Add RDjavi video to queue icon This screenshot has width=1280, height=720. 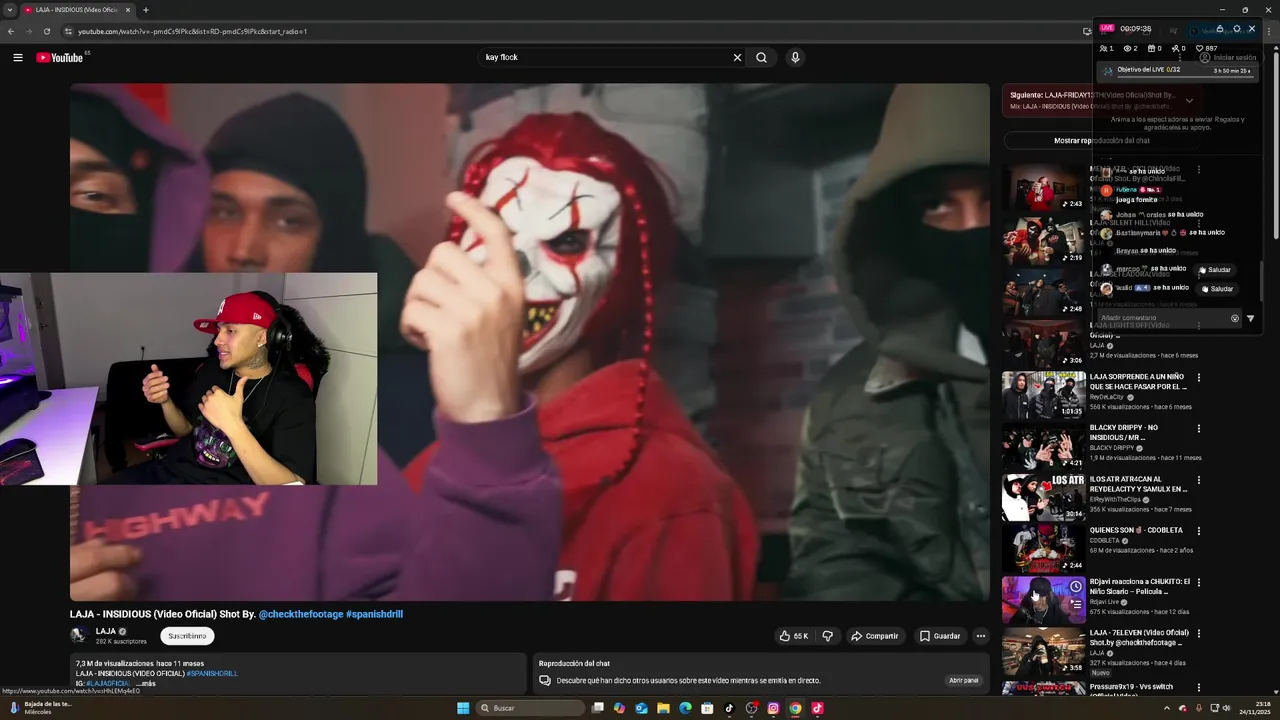point(1075,604)
